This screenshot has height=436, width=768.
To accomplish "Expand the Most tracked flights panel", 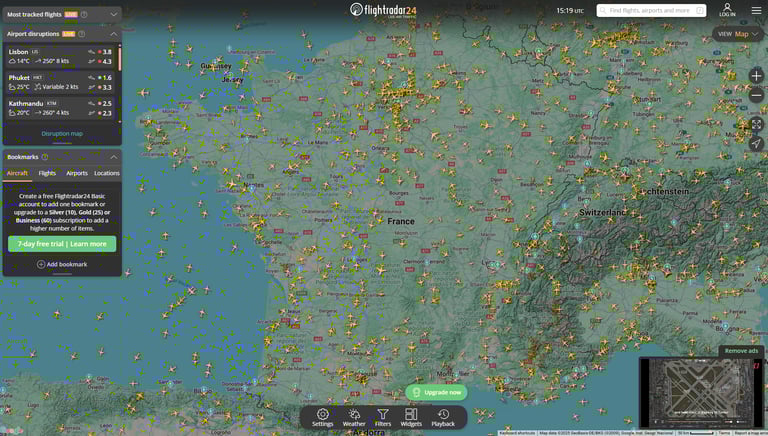I will click(x=114, y=15).
